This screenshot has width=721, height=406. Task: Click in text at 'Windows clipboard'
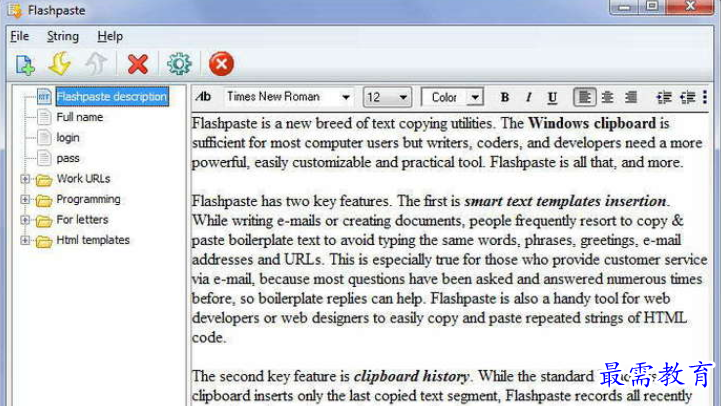[x=592, y=123]
